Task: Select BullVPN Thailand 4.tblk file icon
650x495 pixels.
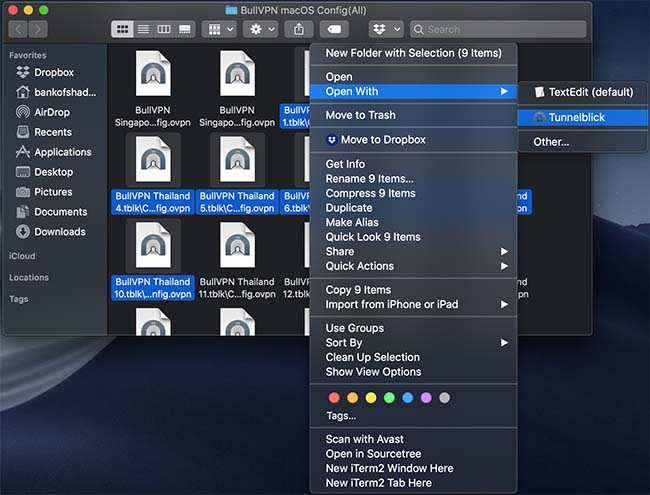Action: (x=153, y=159)
